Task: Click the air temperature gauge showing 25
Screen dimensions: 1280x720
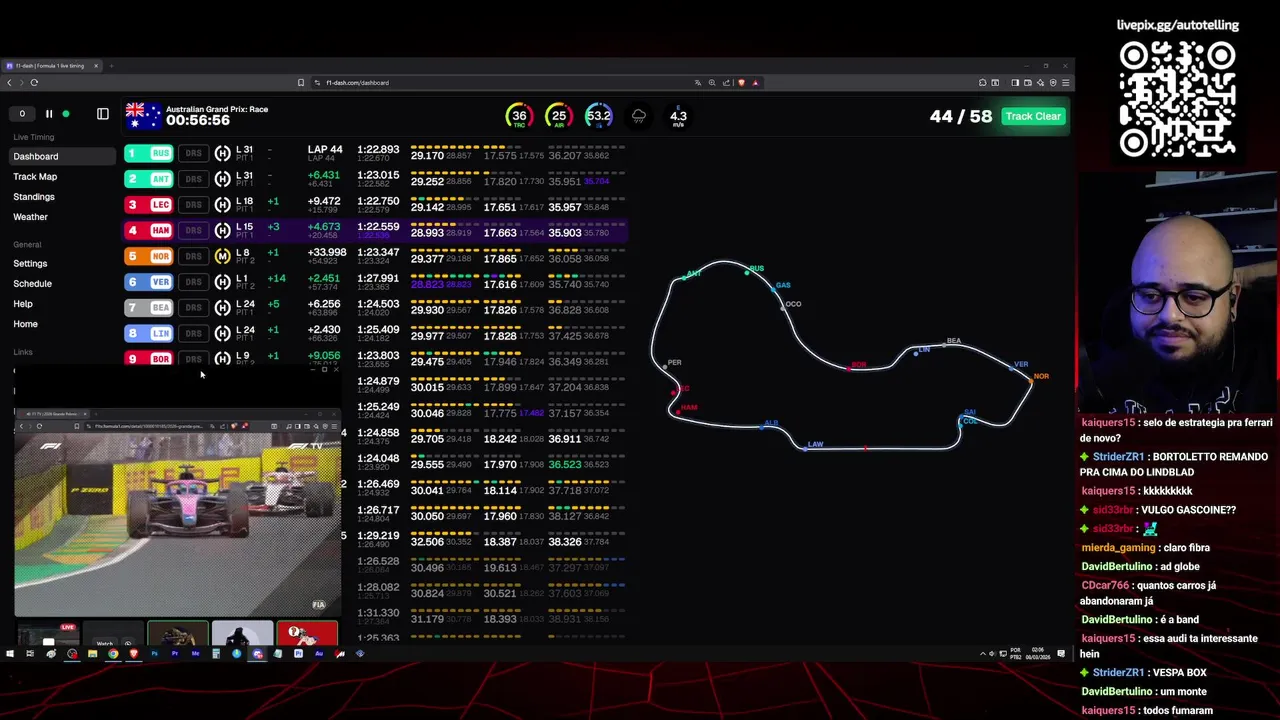Action: 558,116
